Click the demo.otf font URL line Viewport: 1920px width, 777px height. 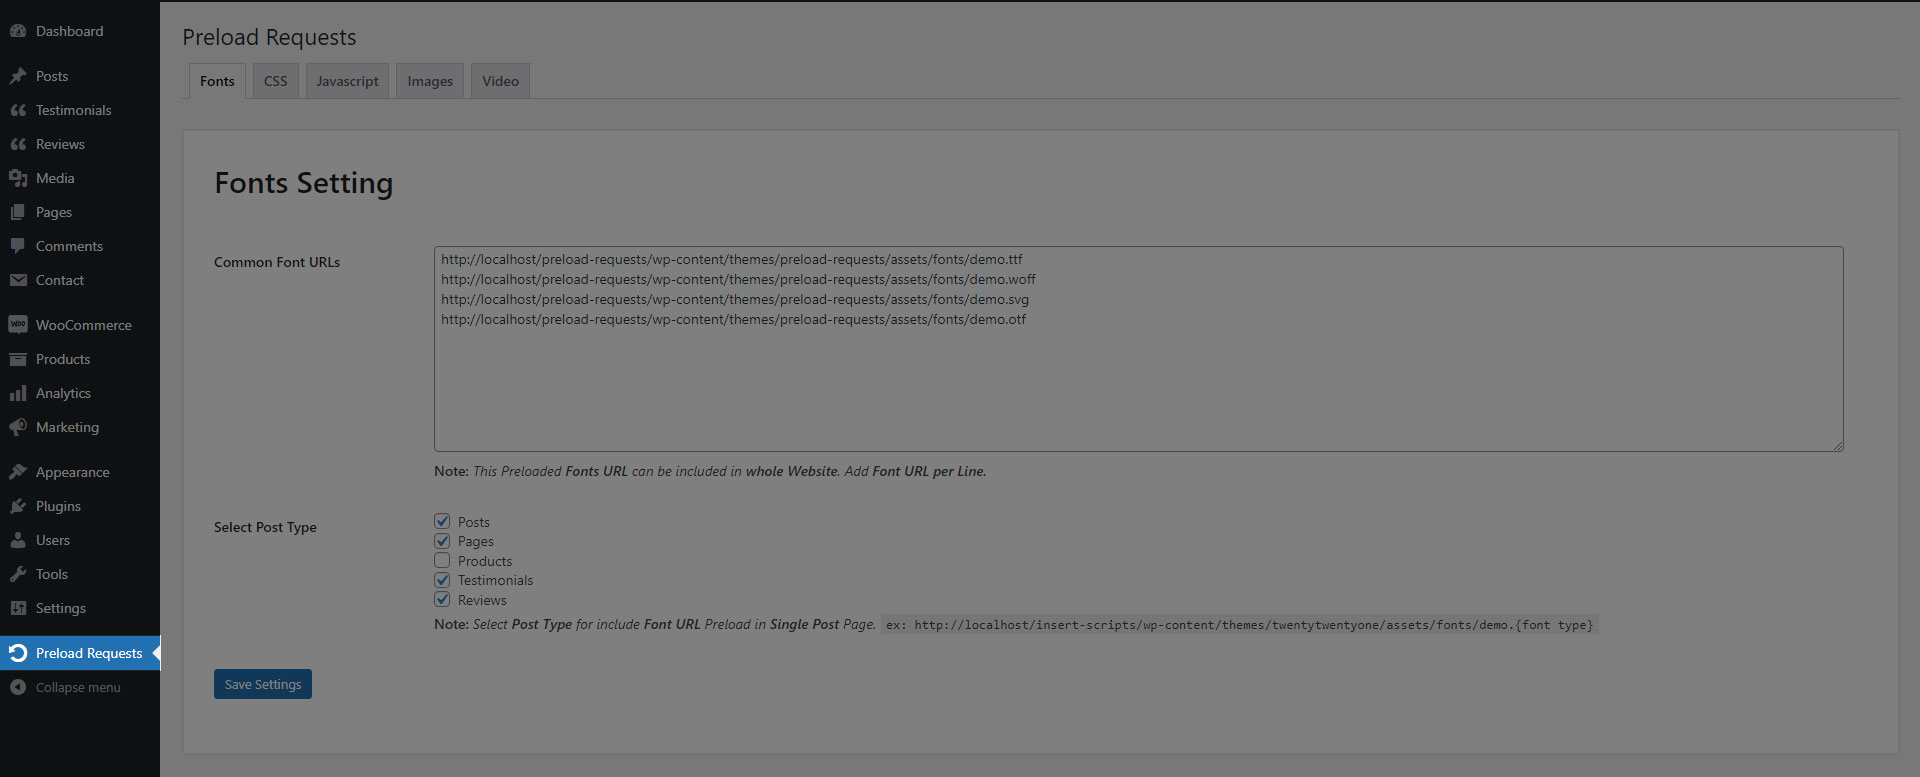733,319
